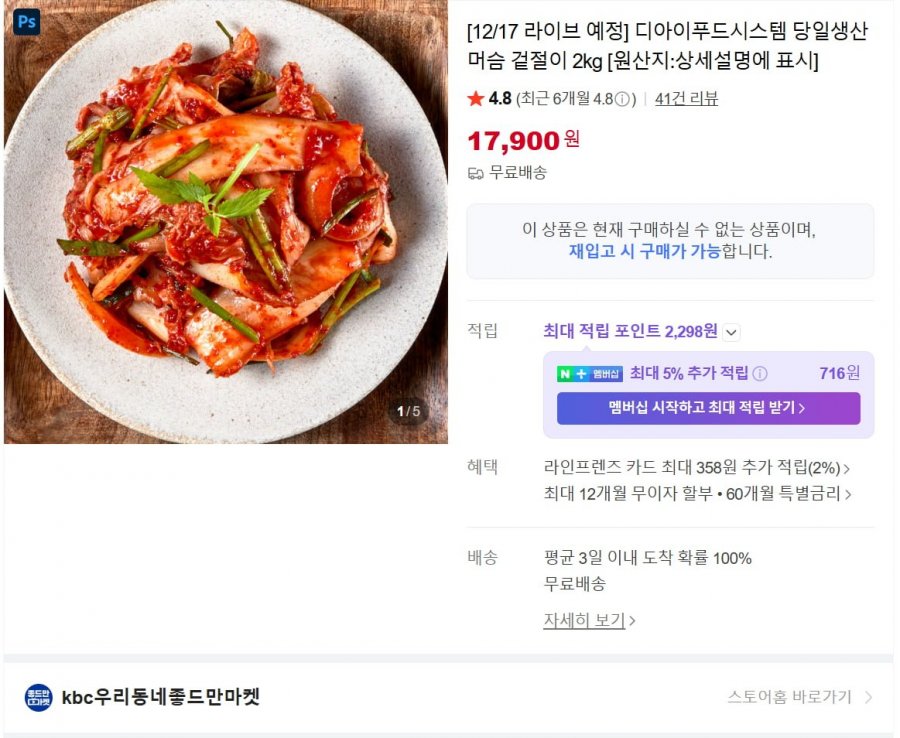Image resolution: width=900 pixels, height=738 pixels.
Task: Open 자세히 보기 delivery details link
Action: 589,620
